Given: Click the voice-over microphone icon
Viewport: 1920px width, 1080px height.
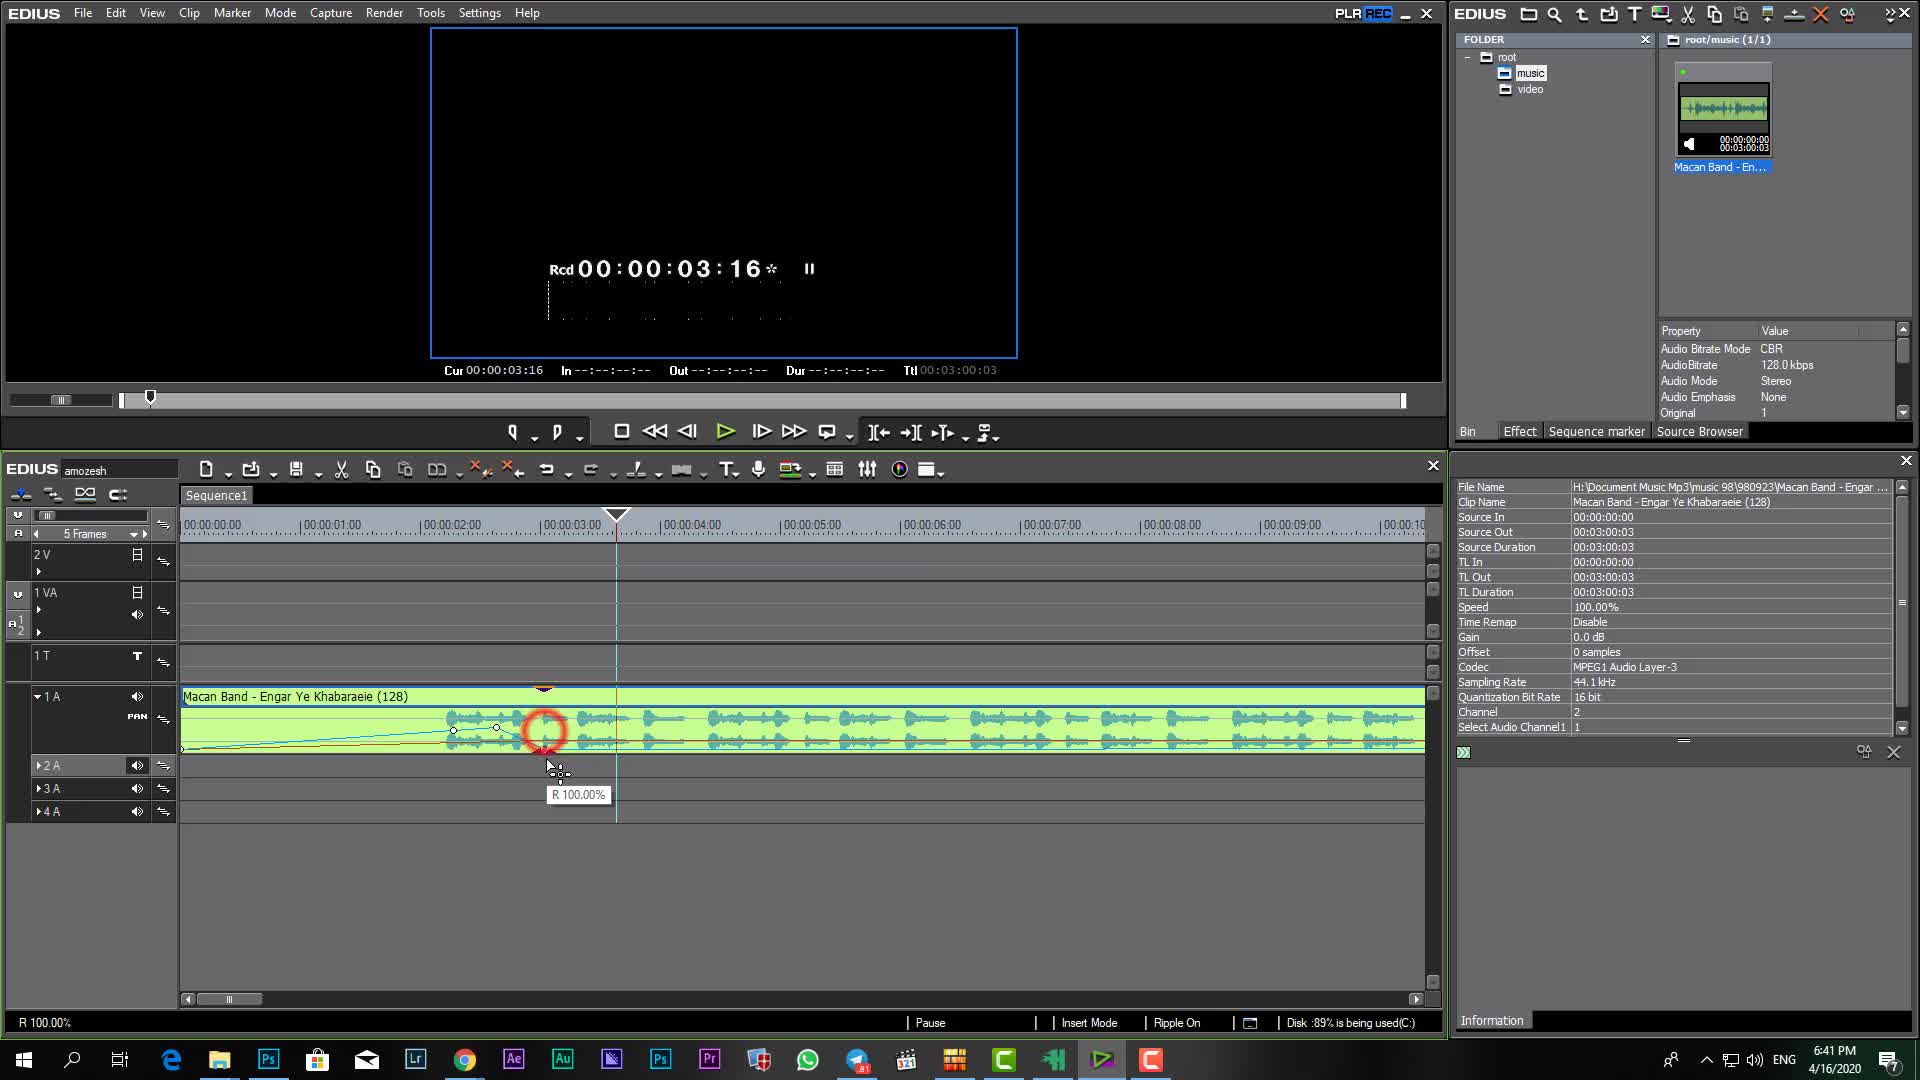Looking at the screenshot, I should 758,470.
